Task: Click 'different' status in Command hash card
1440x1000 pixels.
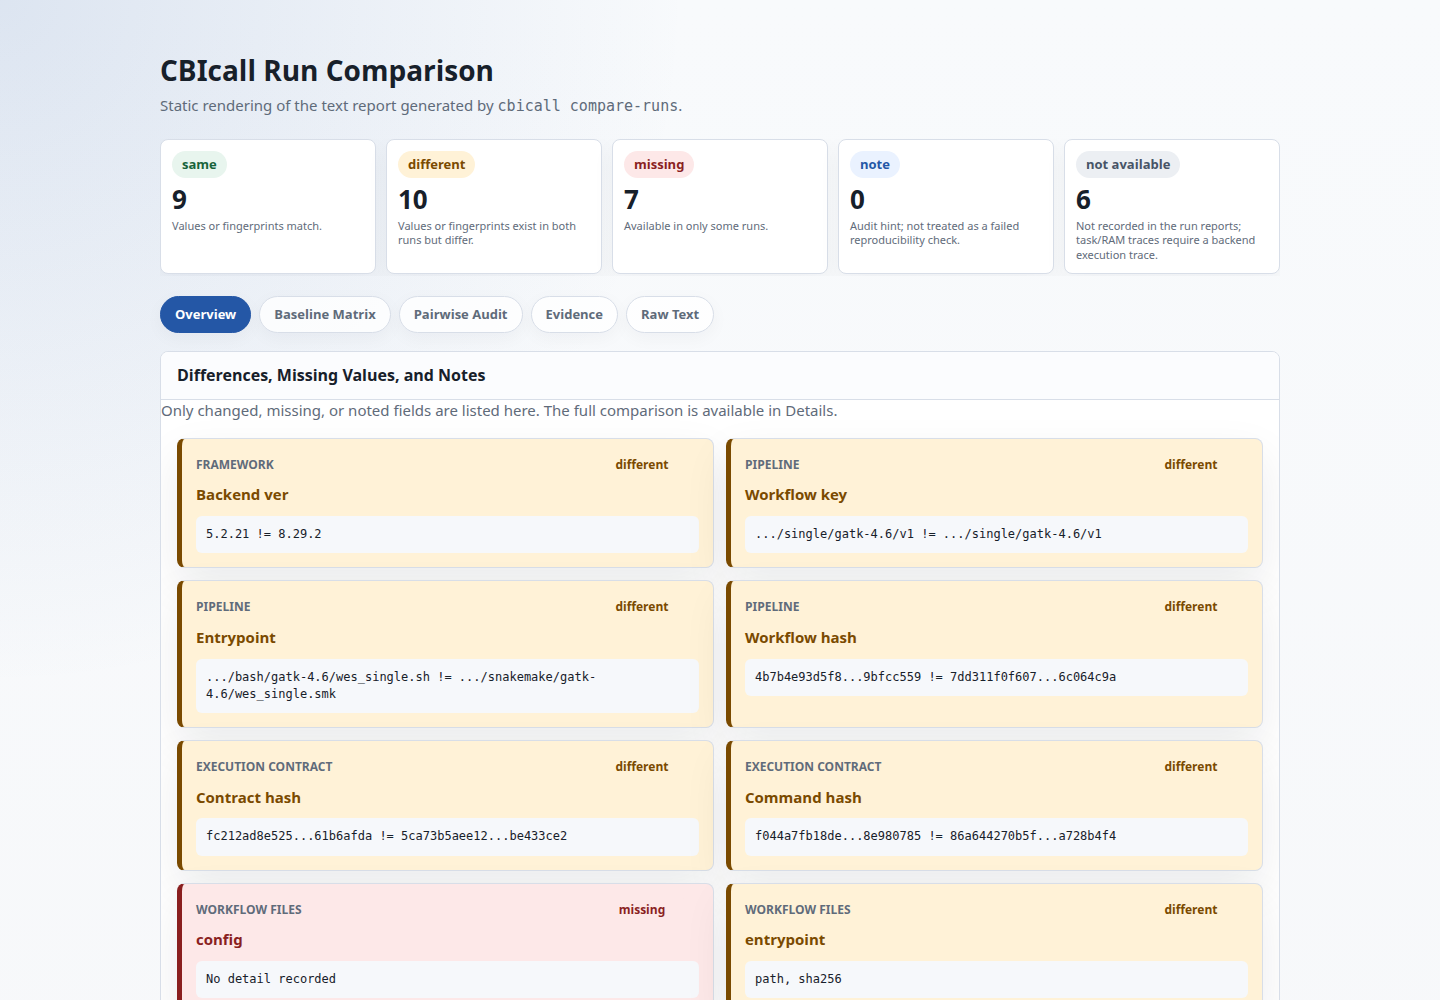Action: coord(1191,767)
